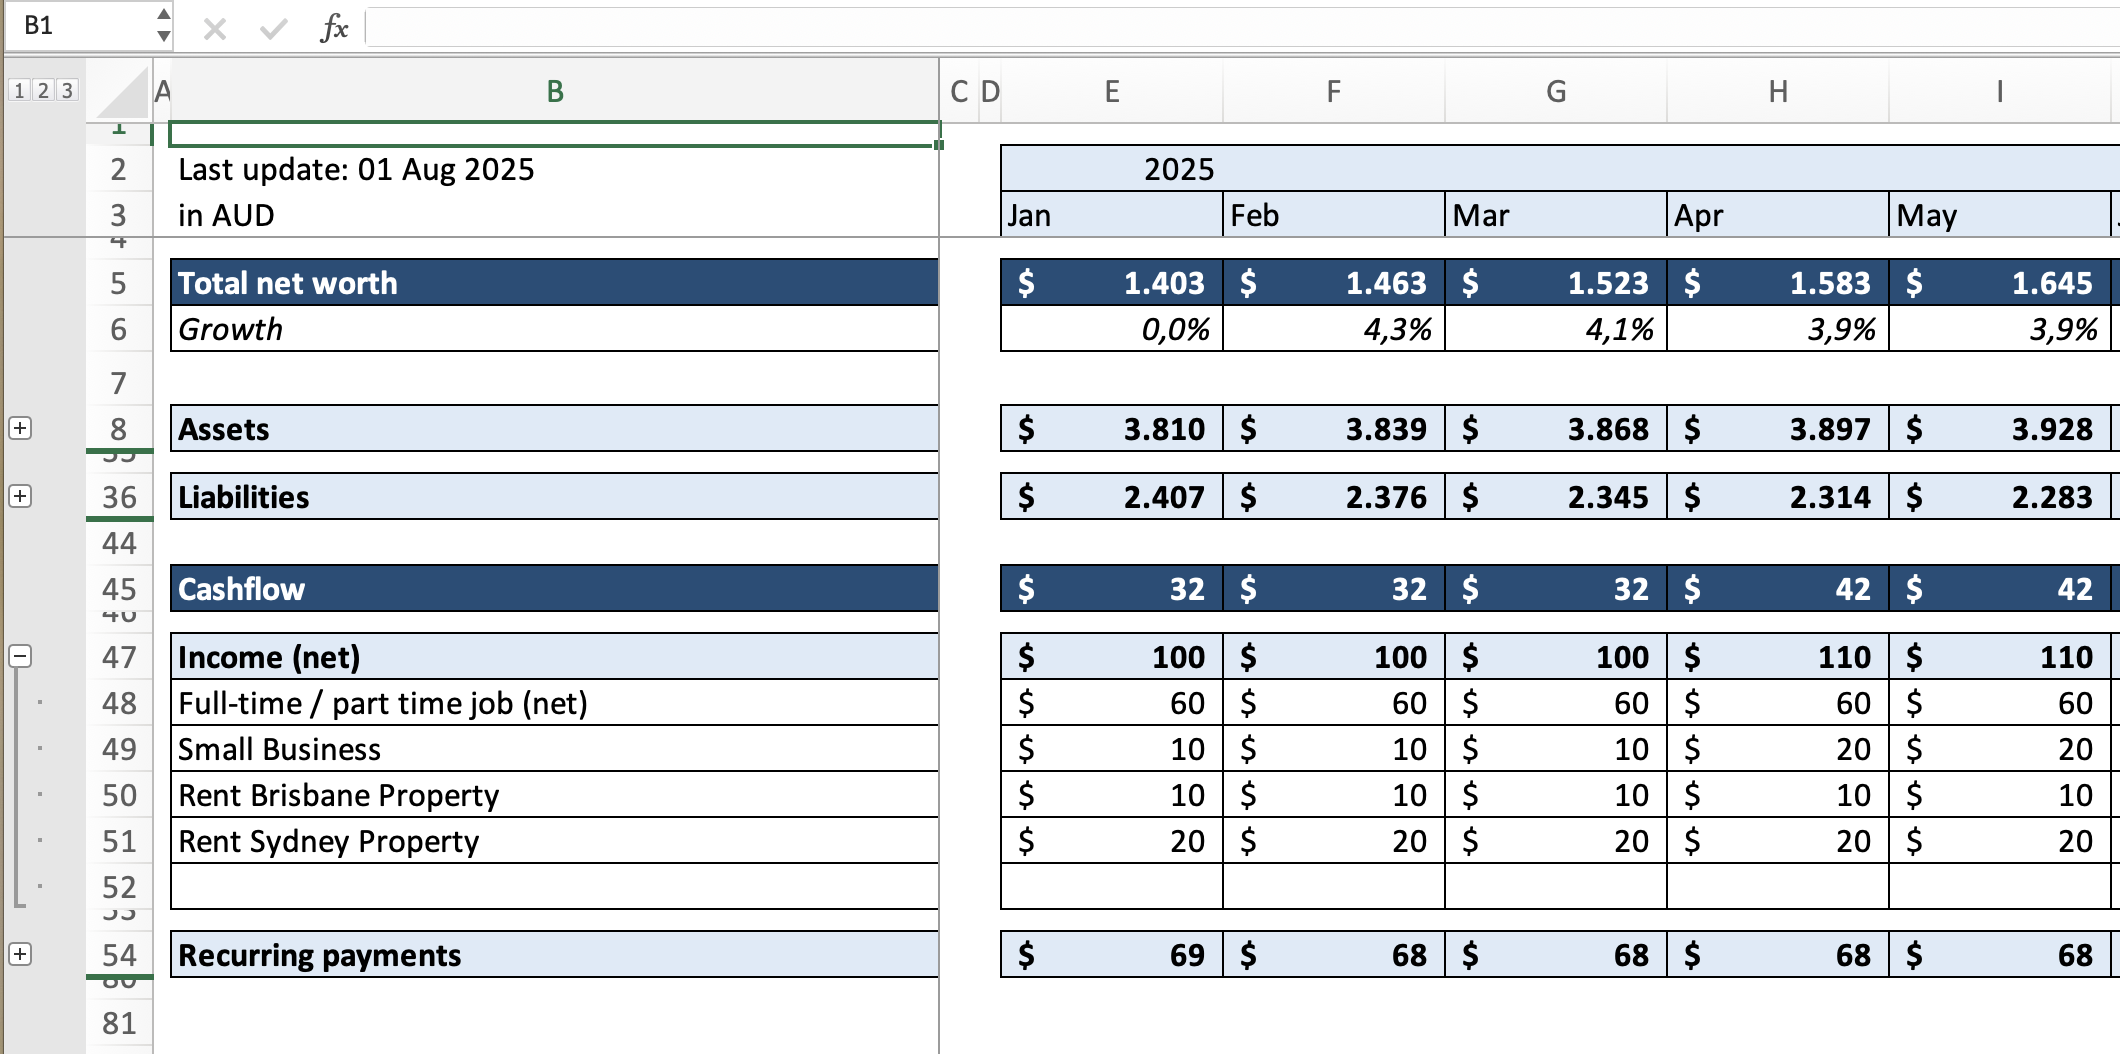Click the Enter (✓) icon beside formula bar
The image size is (2120, 1054).
[x=272, y=27]
